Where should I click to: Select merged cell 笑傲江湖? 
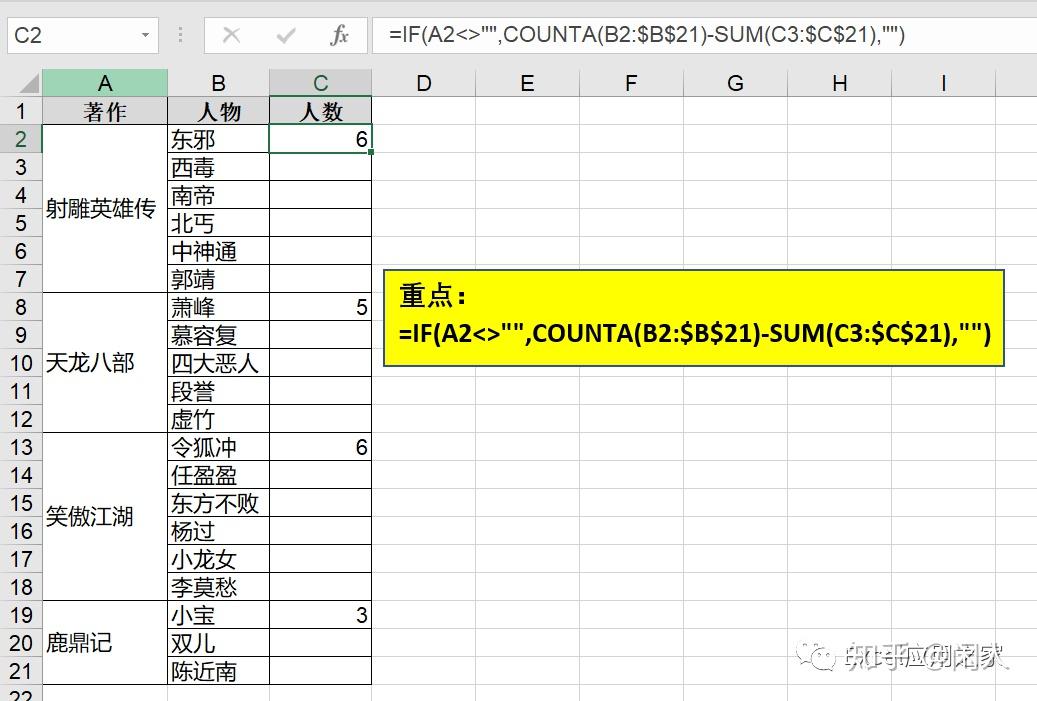pos(104,517)
